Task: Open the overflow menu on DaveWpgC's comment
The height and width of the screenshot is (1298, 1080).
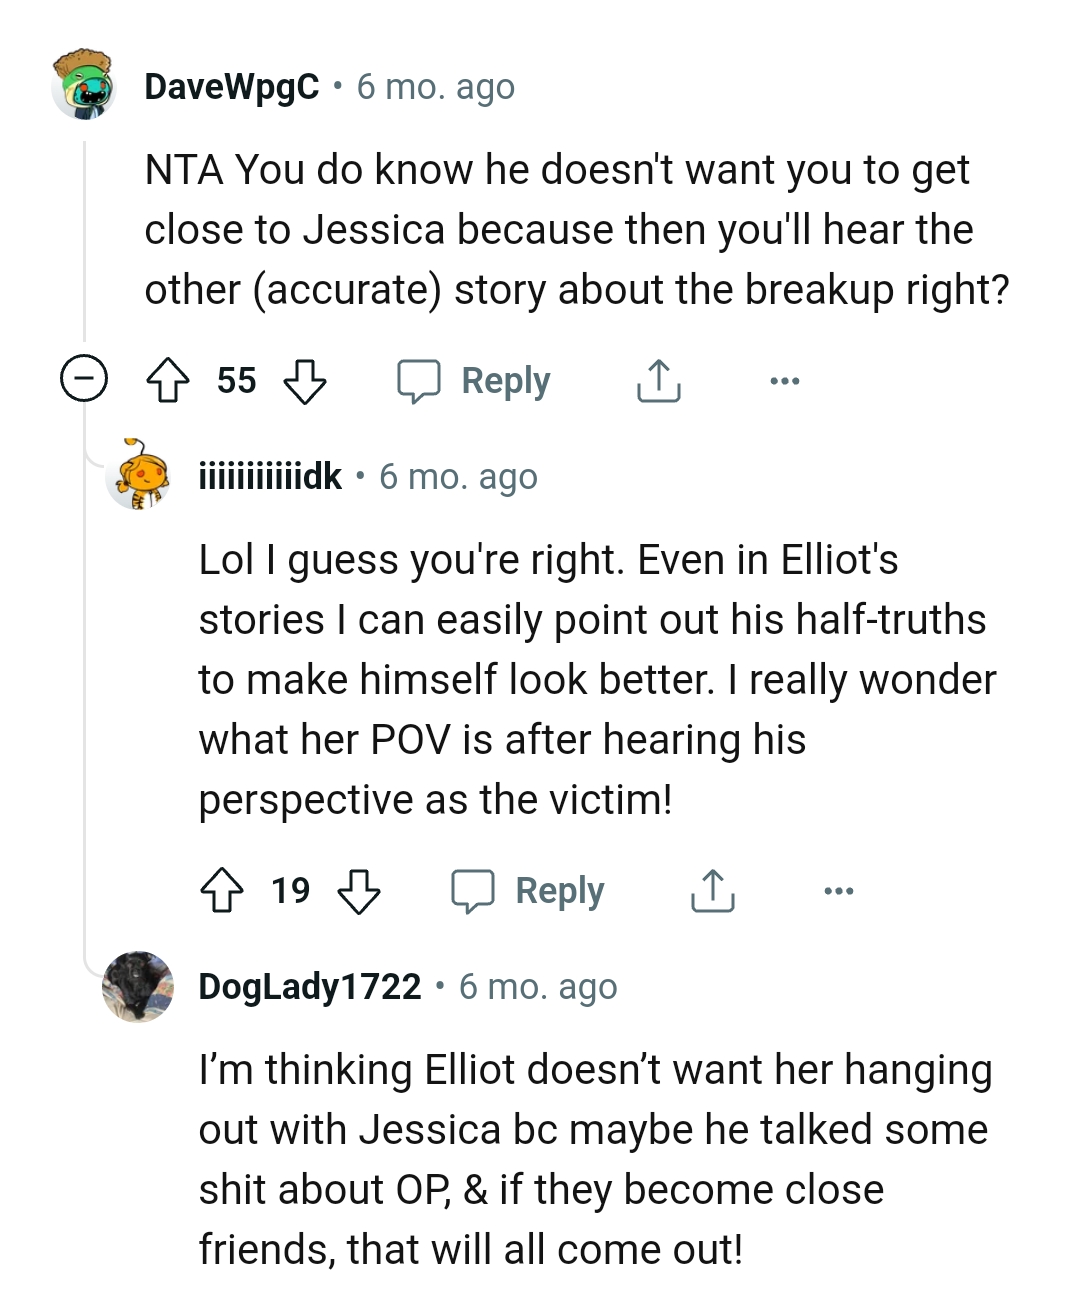Action: coord(785,380)
